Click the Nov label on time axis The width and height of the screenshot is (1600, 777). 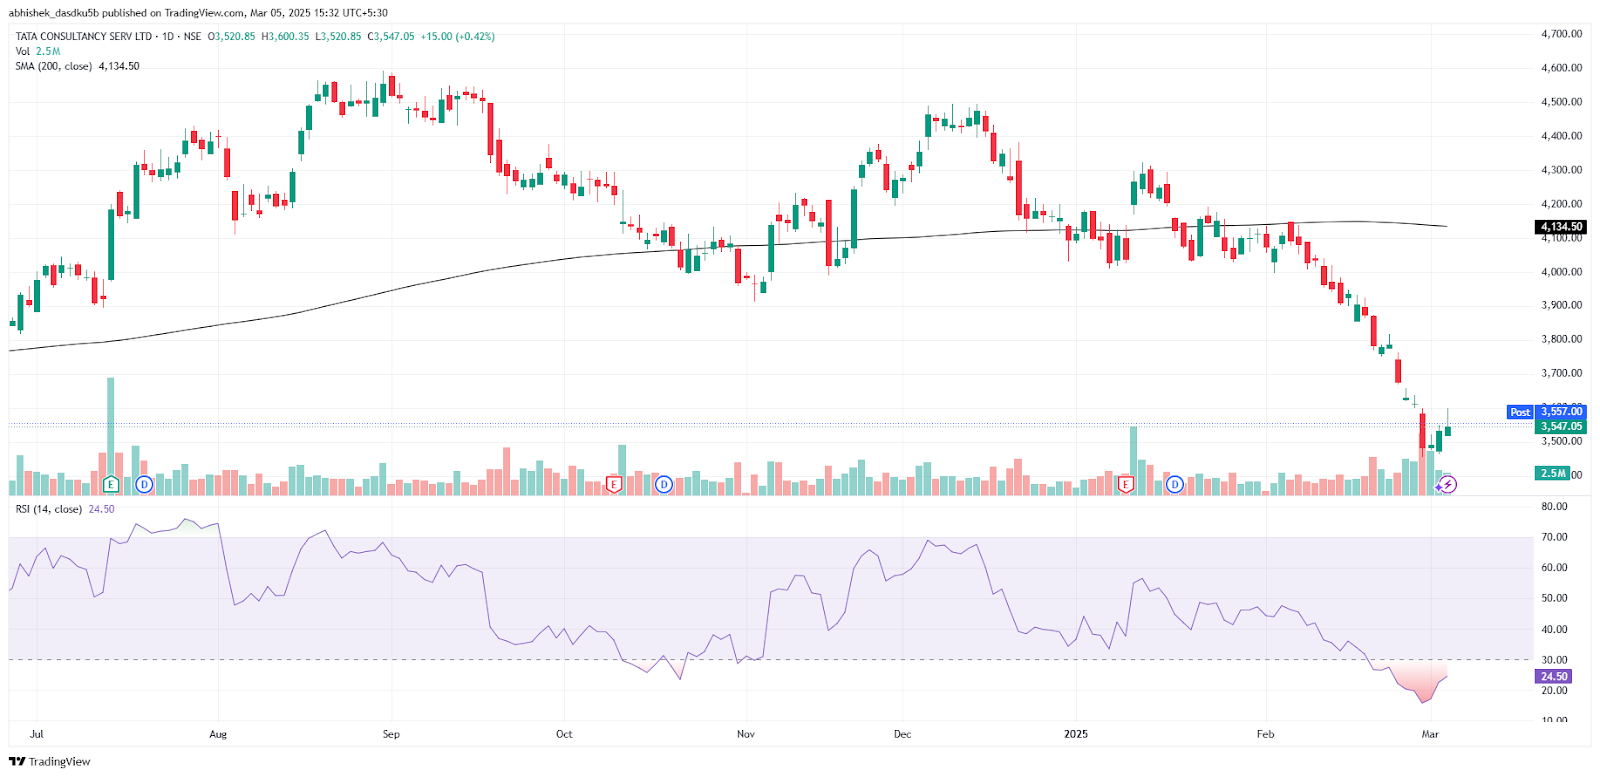tap(746, 734)
